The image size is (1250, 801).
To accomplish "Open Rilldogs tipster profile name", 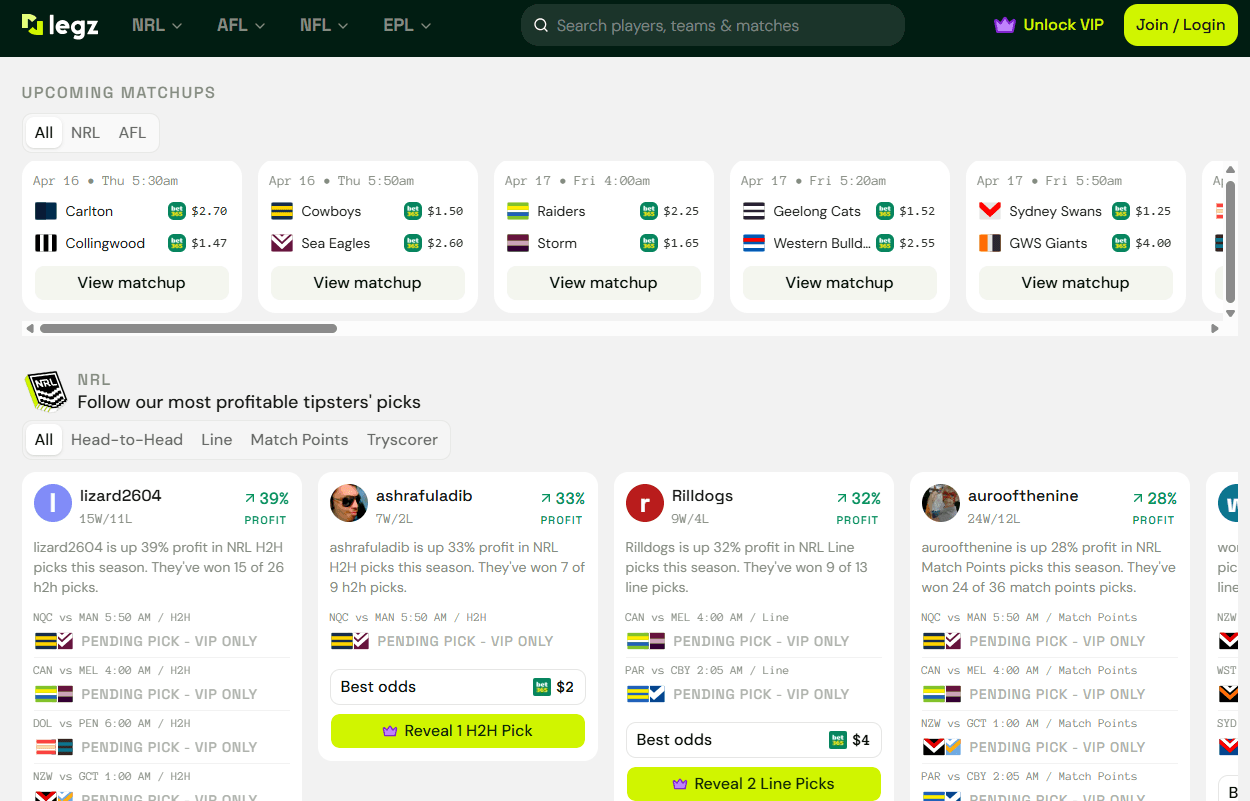I will point(702,496).
